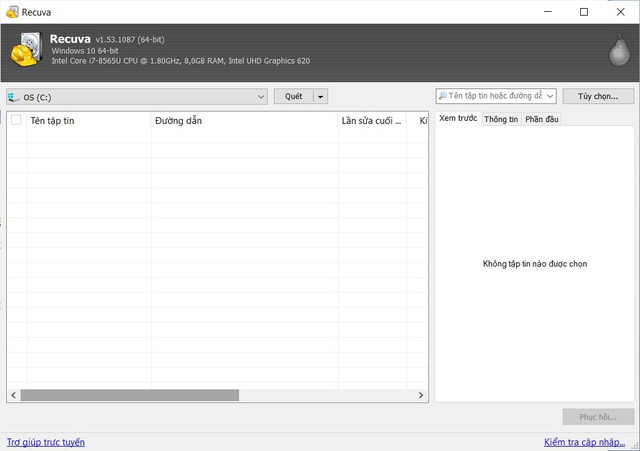Click the OS (C:) drive icon

coord(13,97)
